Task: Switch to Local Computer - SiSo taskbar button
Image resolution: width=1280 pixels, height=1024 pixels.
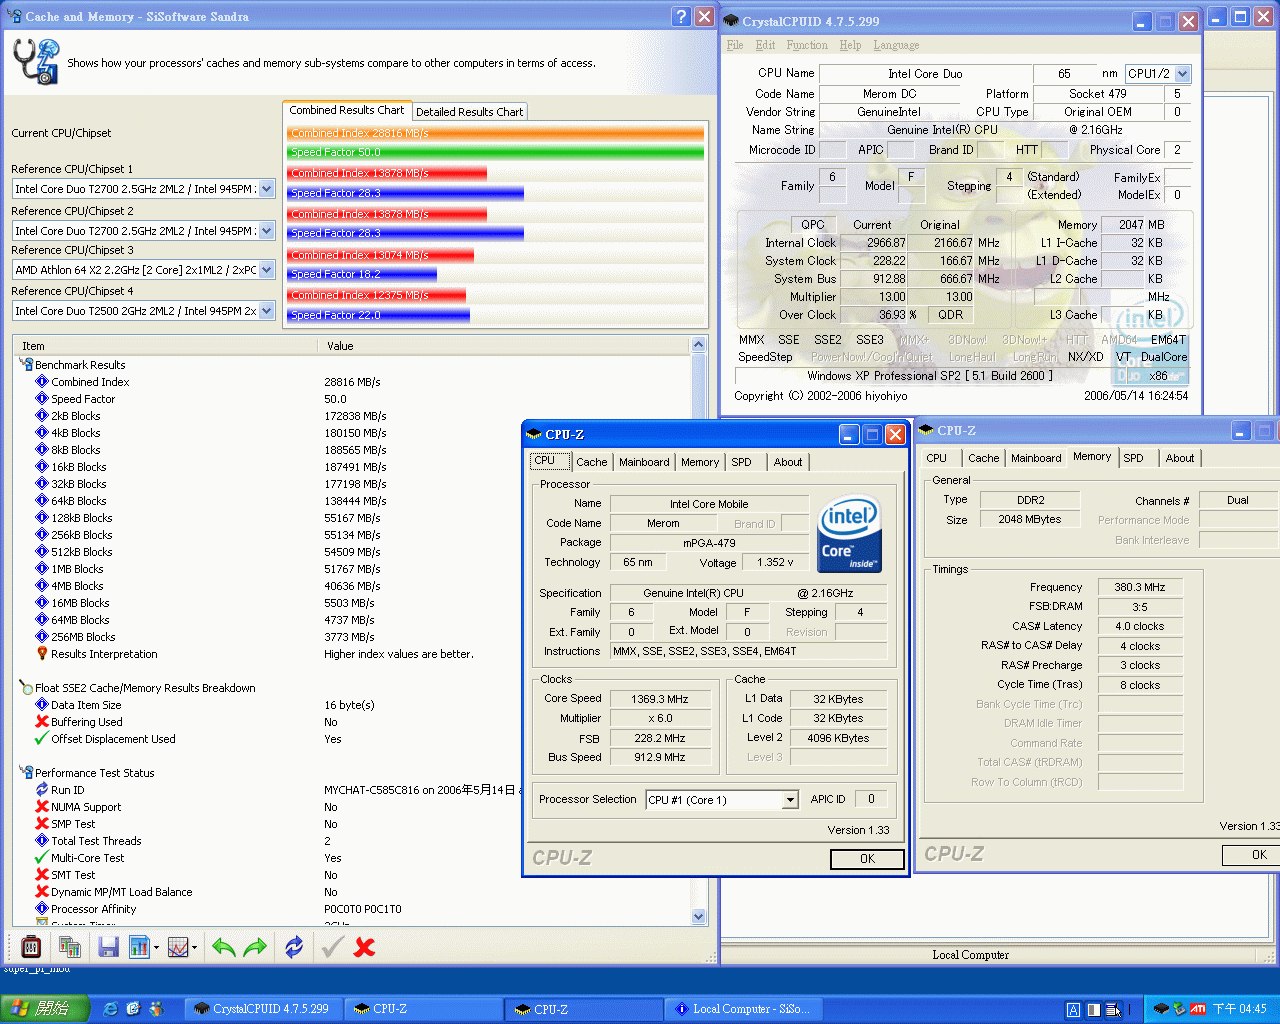Action: click(x=744, y=1009)
